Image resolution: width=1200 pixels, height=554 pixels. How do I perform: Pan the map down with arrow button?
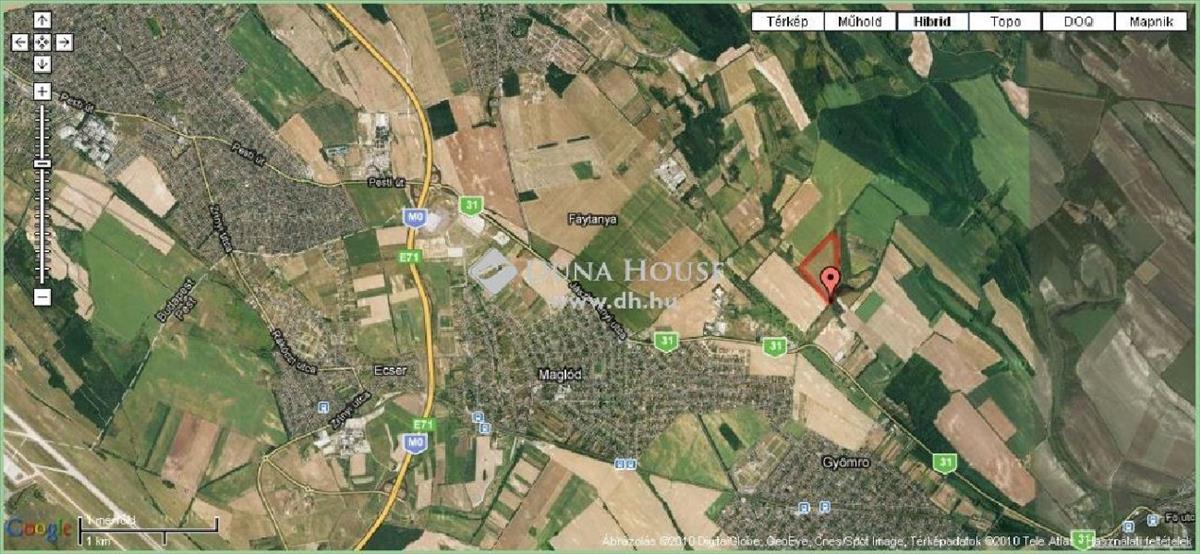pos(42,64)
